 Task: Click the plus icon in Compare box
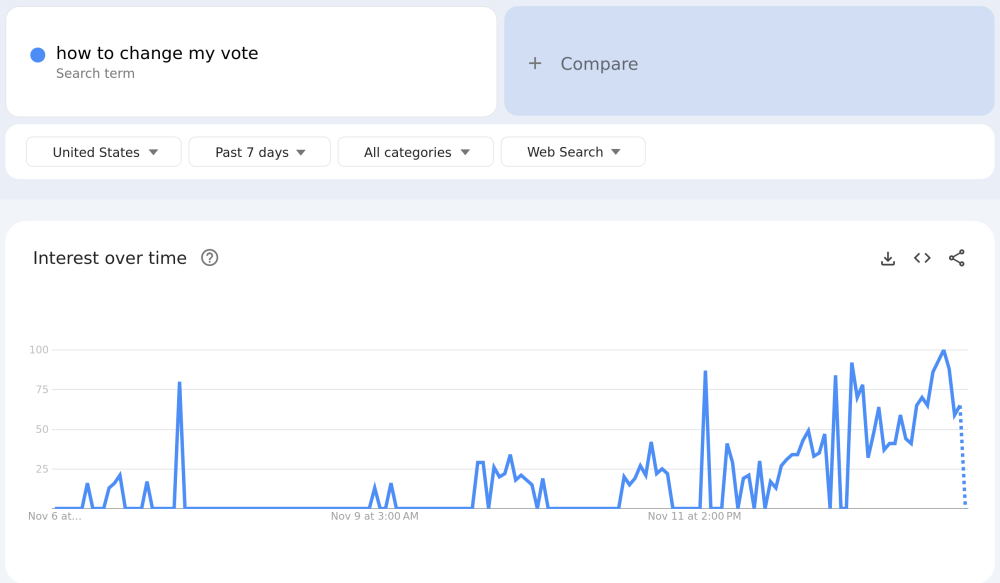click(x=535, y=64)
